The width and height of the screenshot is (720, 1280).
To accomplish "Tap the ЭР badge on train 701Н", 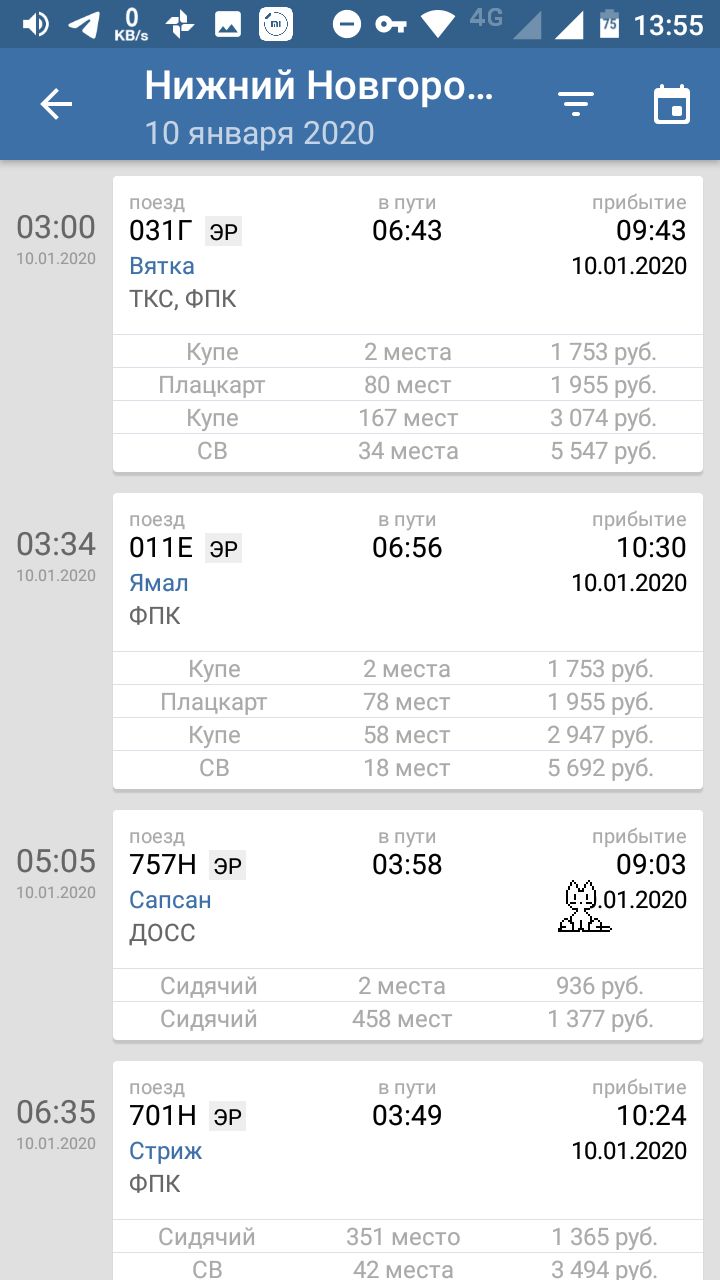I will (228, 1117).
